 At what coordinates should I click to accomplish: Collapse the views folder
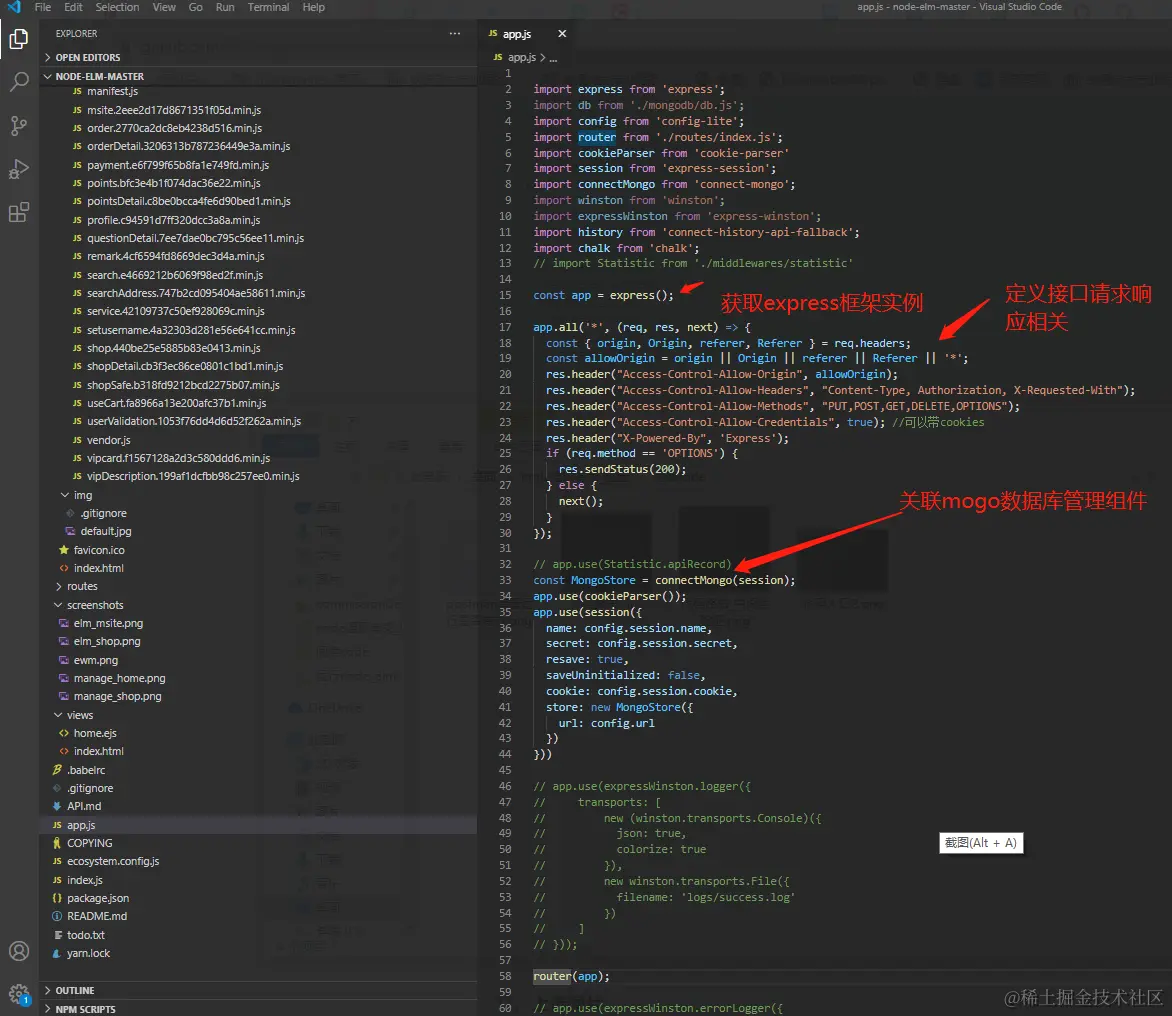point(80,715)
